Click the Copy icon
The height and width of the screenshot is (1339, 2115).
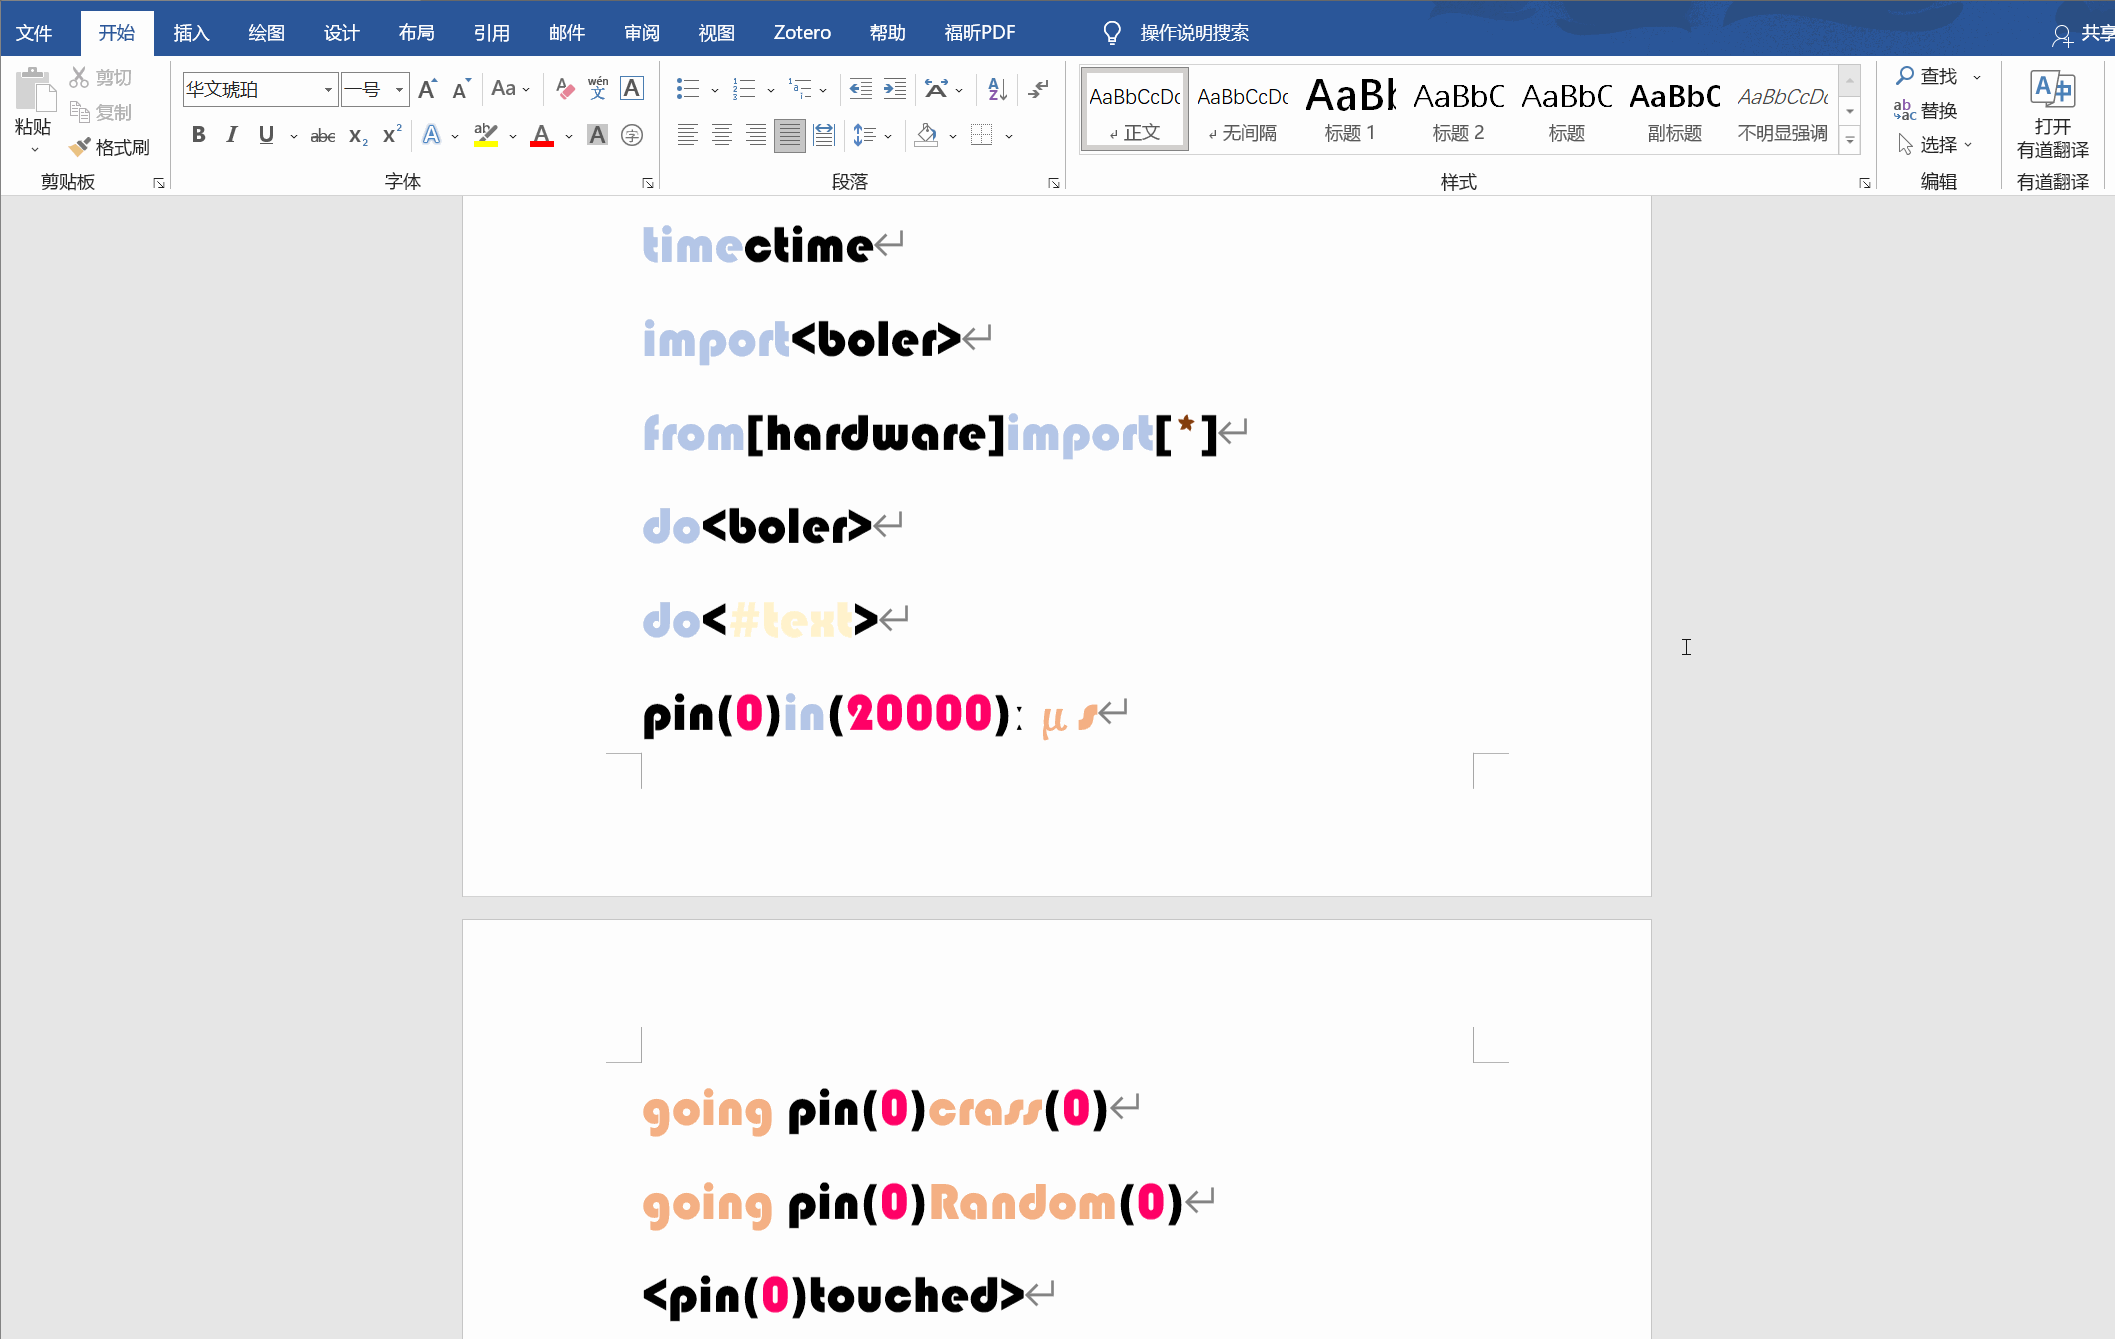coord(80,112)
